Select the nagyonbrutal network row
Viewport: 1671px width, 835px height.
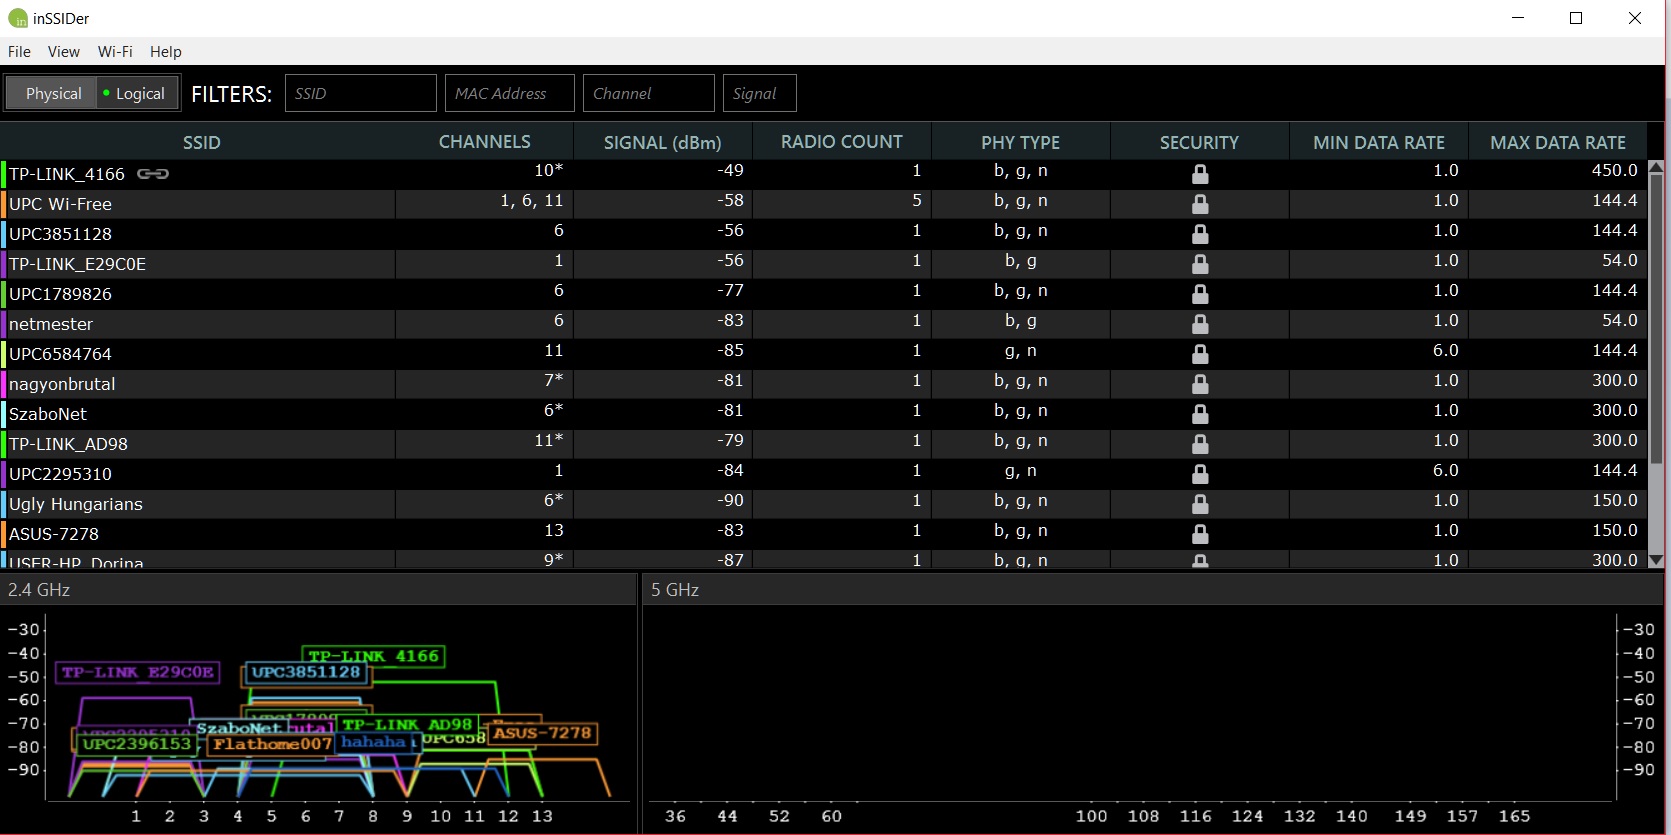pyautogui.click(x=823, y=384)
